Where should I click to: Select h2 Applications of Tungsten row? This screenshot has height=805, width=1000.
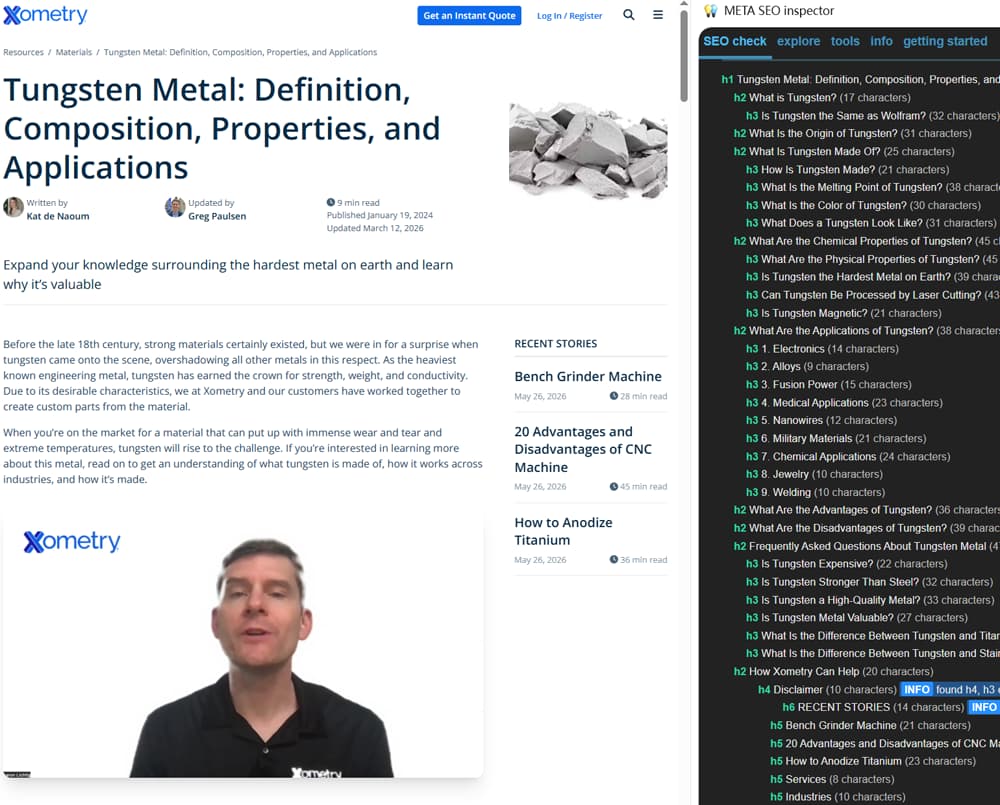tap(866, 330)
